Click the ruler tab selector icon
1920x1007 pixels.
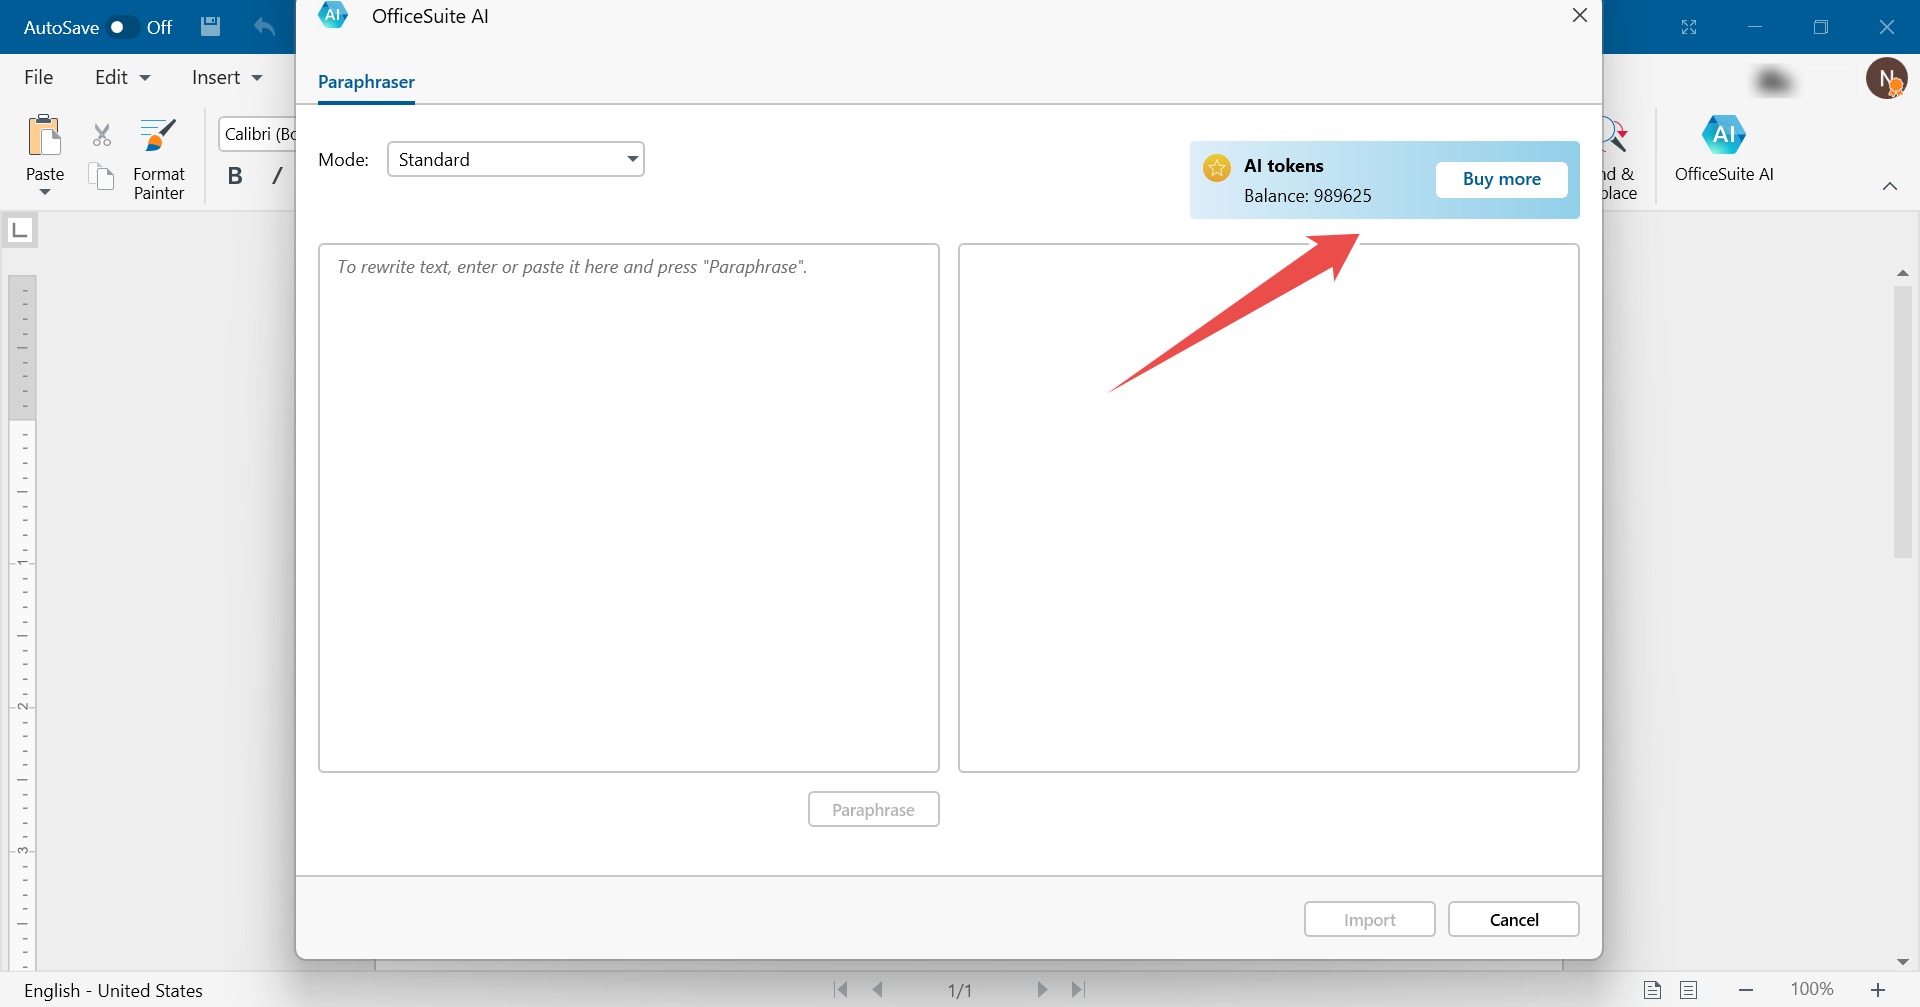[20, 231]
